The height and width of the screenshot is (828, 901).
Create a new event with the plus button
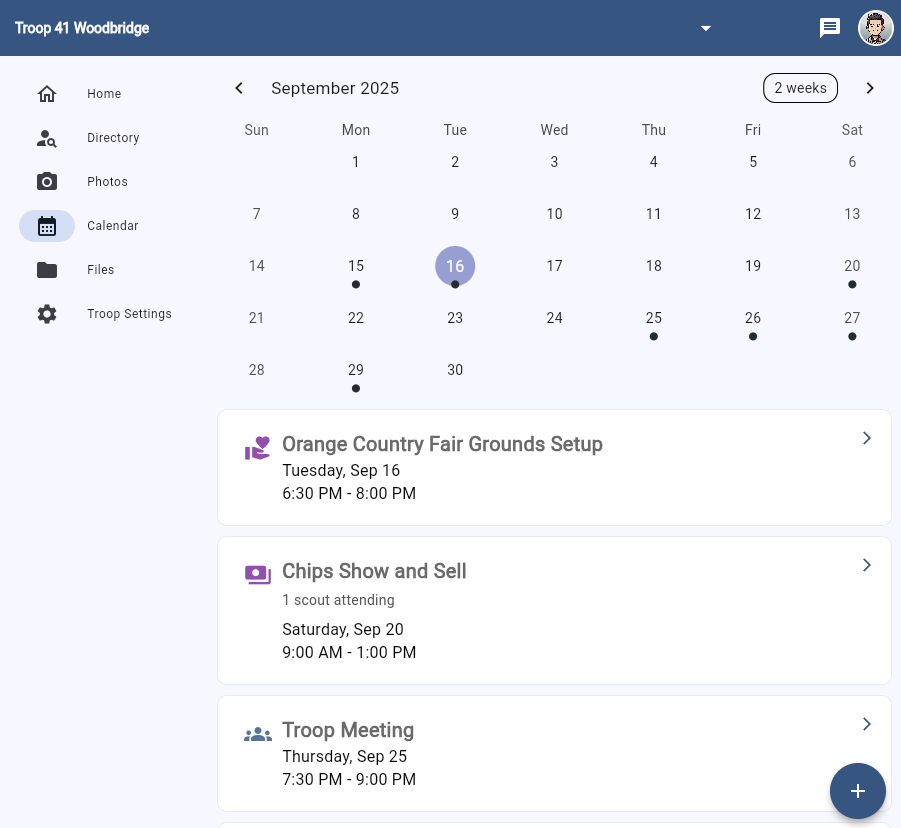pyautogui.click(x=858, y=791)
